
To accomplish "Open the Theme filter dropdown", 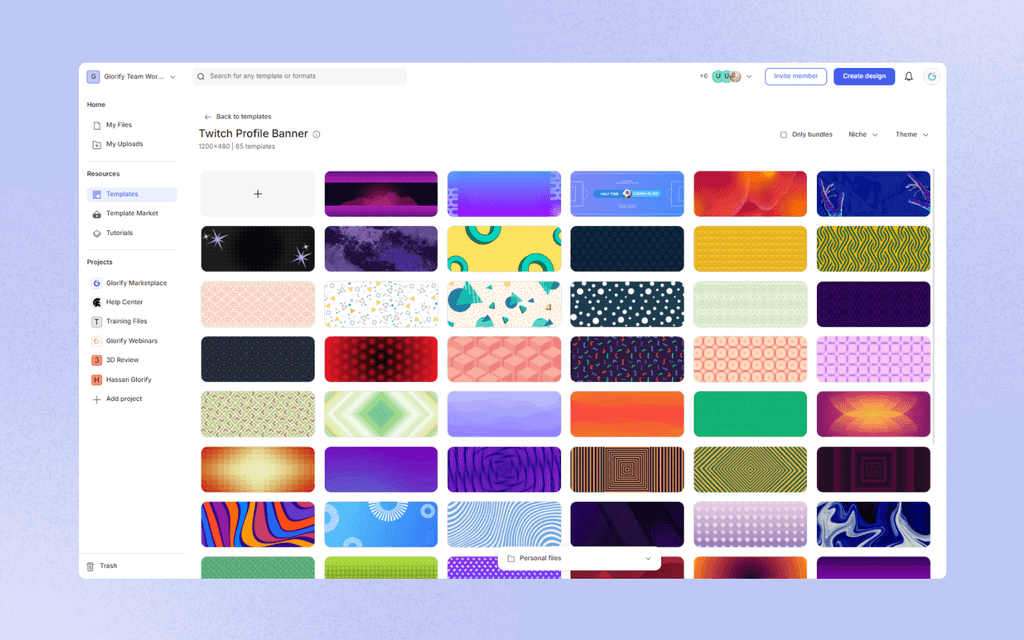I will pyautogui.click(x=911, y=134).
